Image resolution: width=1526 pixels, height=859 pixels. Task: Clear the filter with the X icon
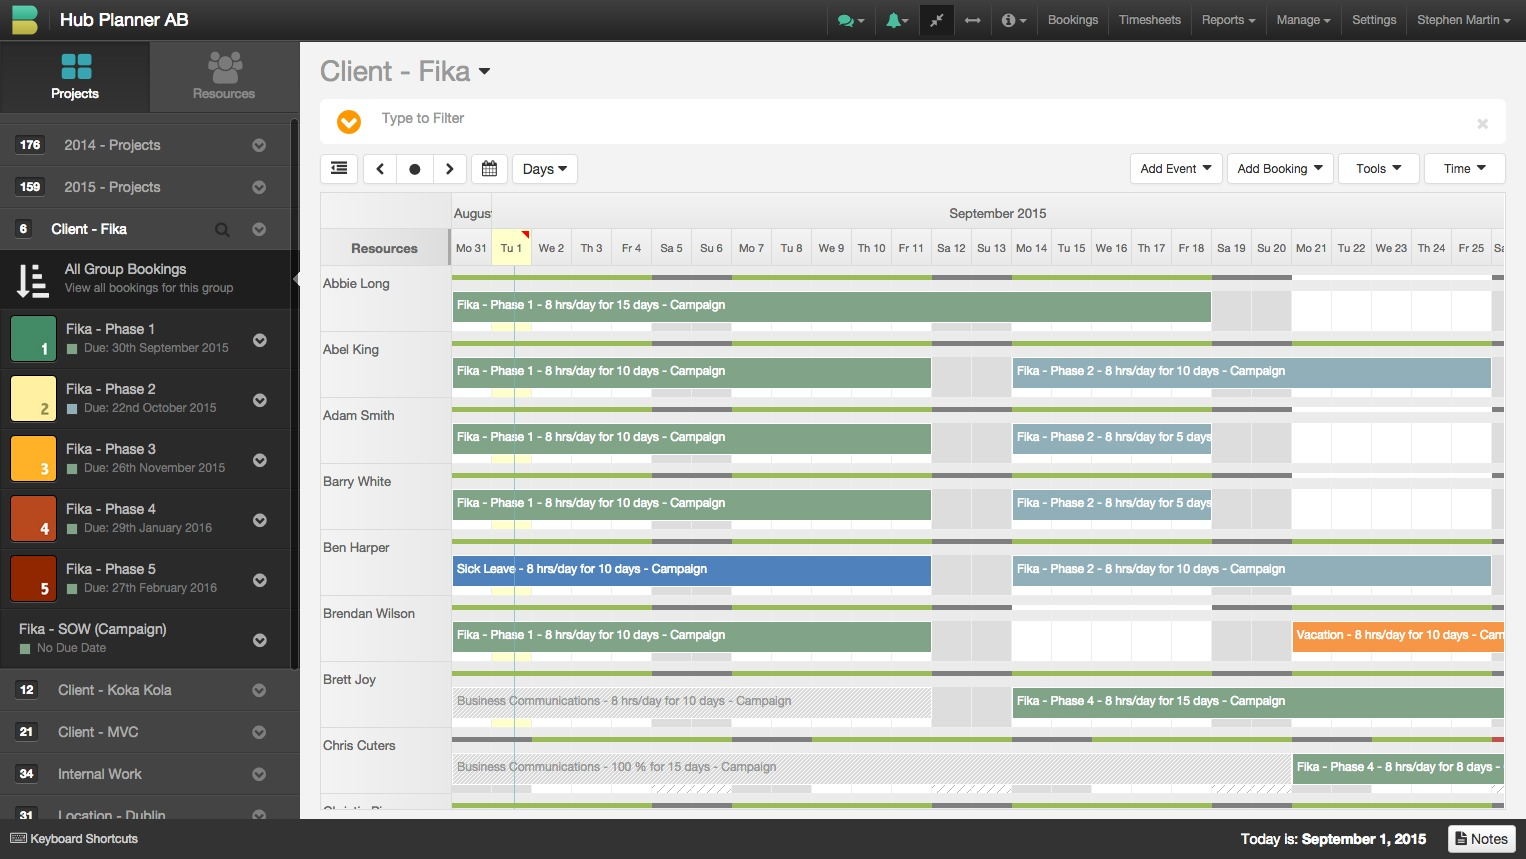click(x=1483, y=124)
